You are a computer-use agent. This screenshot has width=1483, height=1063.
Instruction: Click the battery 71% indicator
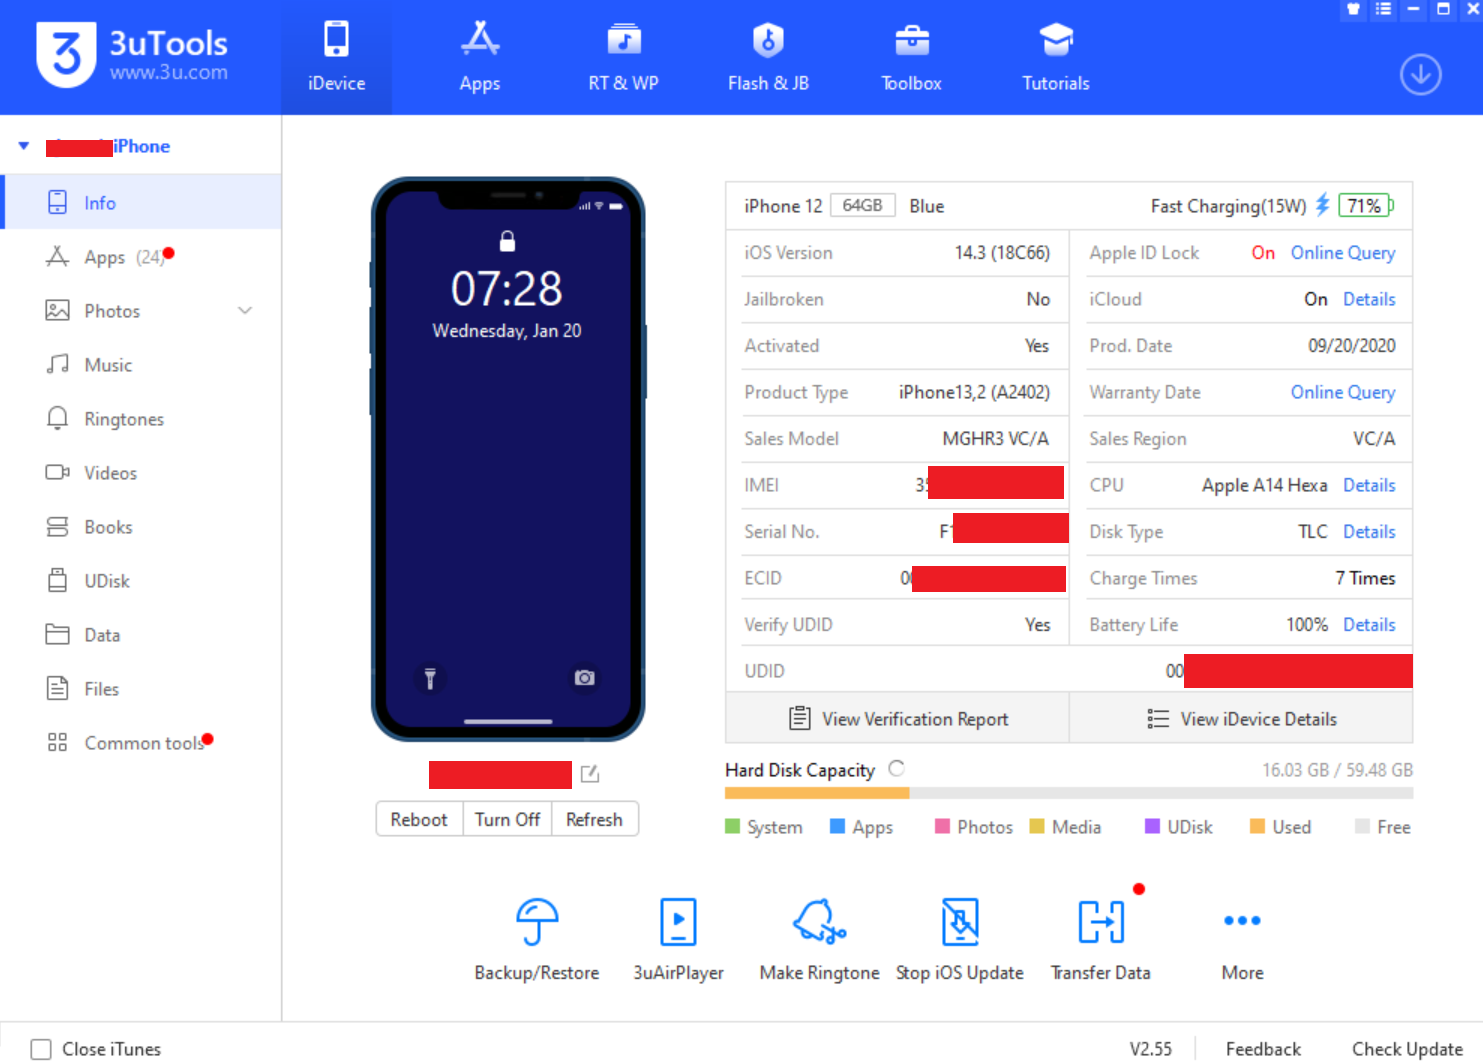pos(1365,206)
